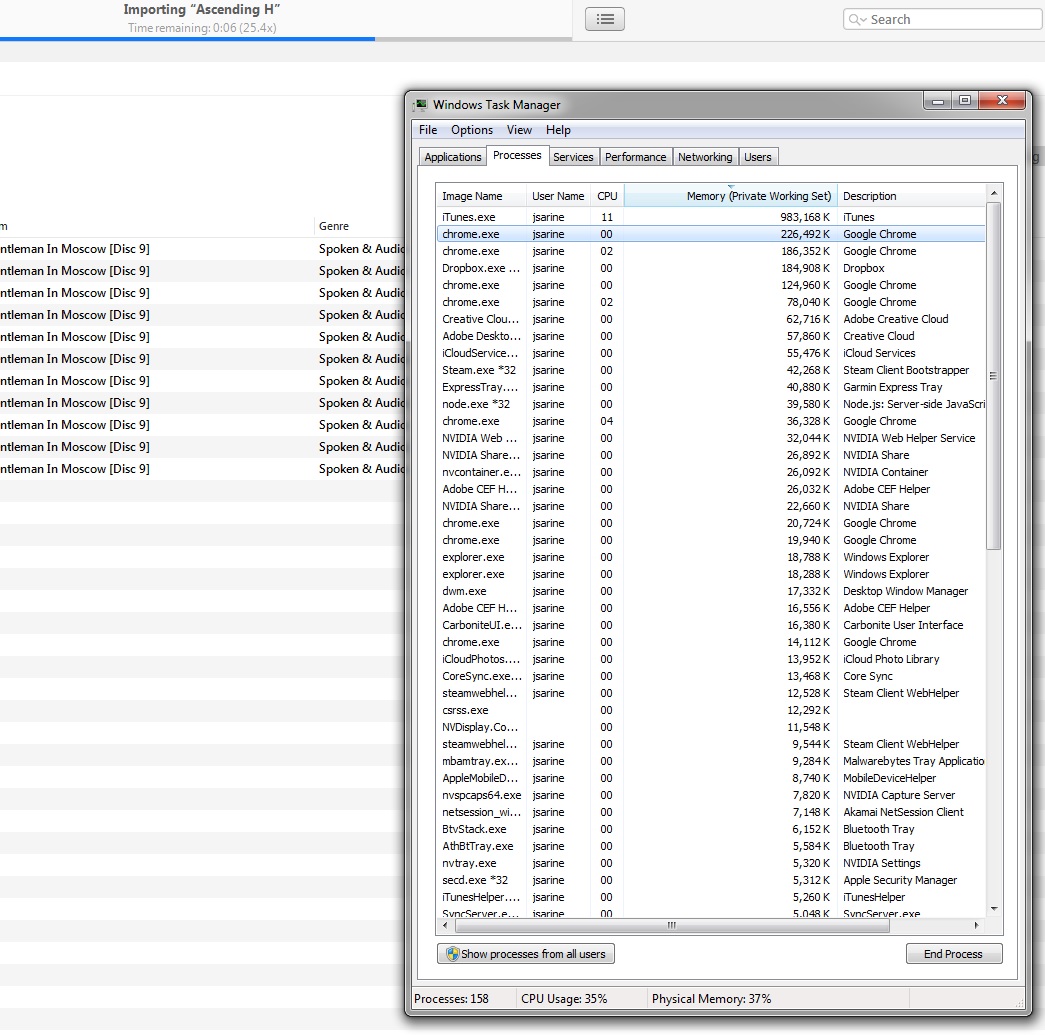Select the AthBtTray.exe process row
This screenshot has height=1035, width=1045.
710,846
